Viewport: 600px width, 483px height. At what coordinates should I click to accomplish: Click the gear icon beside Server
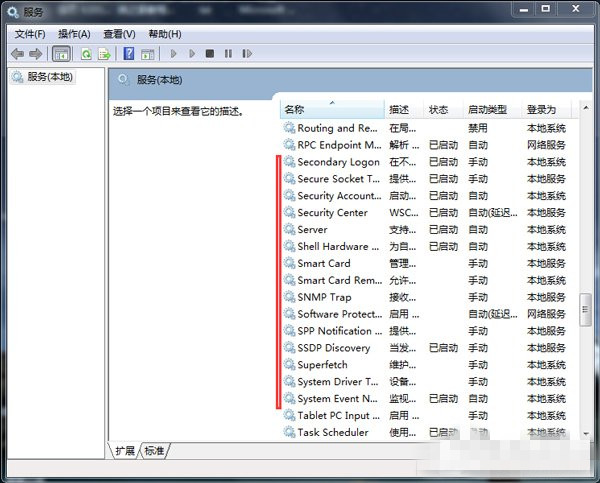pos(289,229)
